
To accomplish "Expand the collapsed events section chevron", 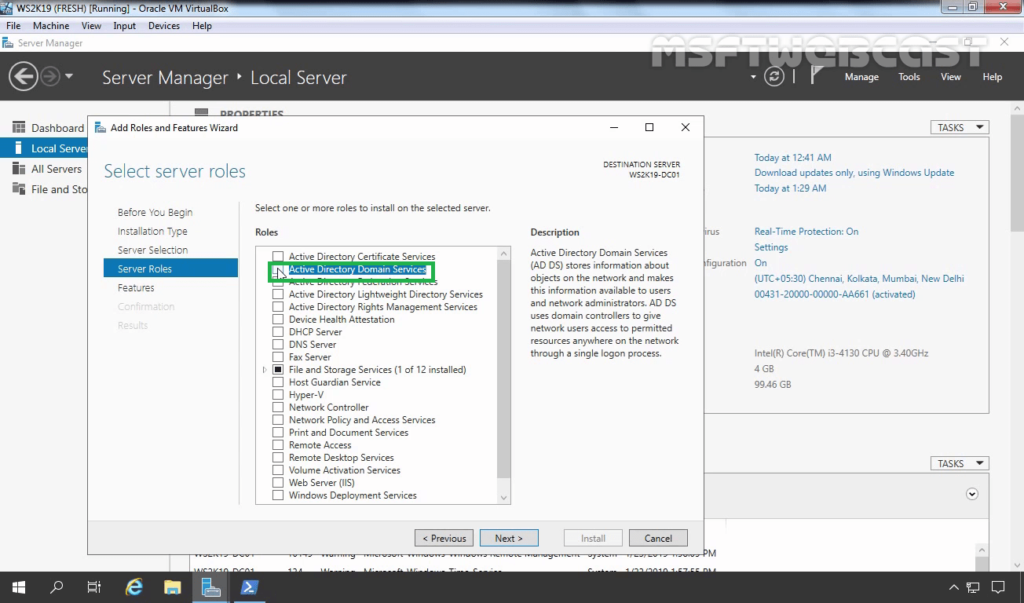I will [x=972, y=494].
